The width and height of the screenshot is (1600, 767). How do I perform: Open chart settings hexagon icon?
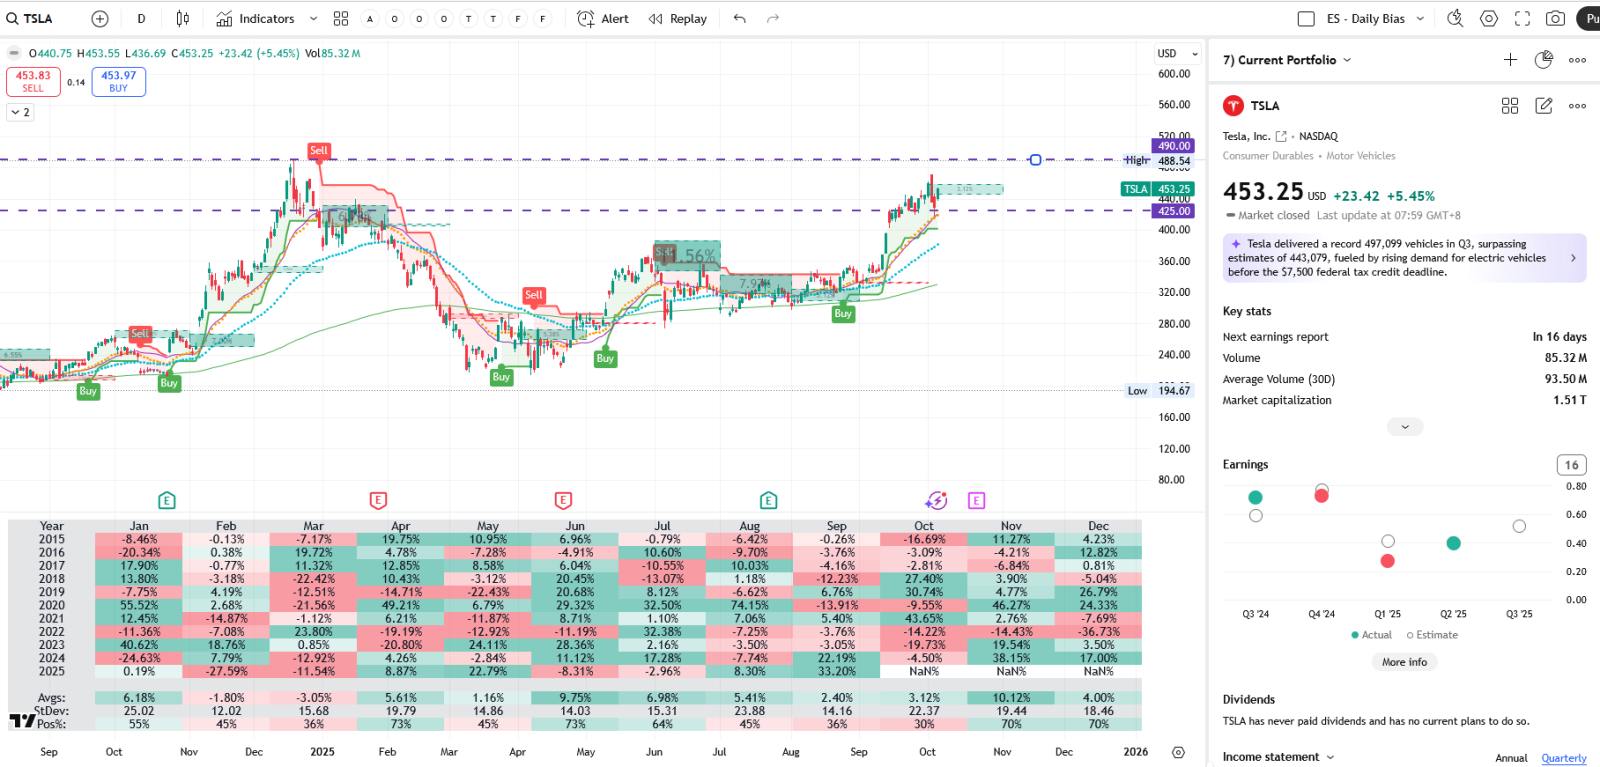1489,19
